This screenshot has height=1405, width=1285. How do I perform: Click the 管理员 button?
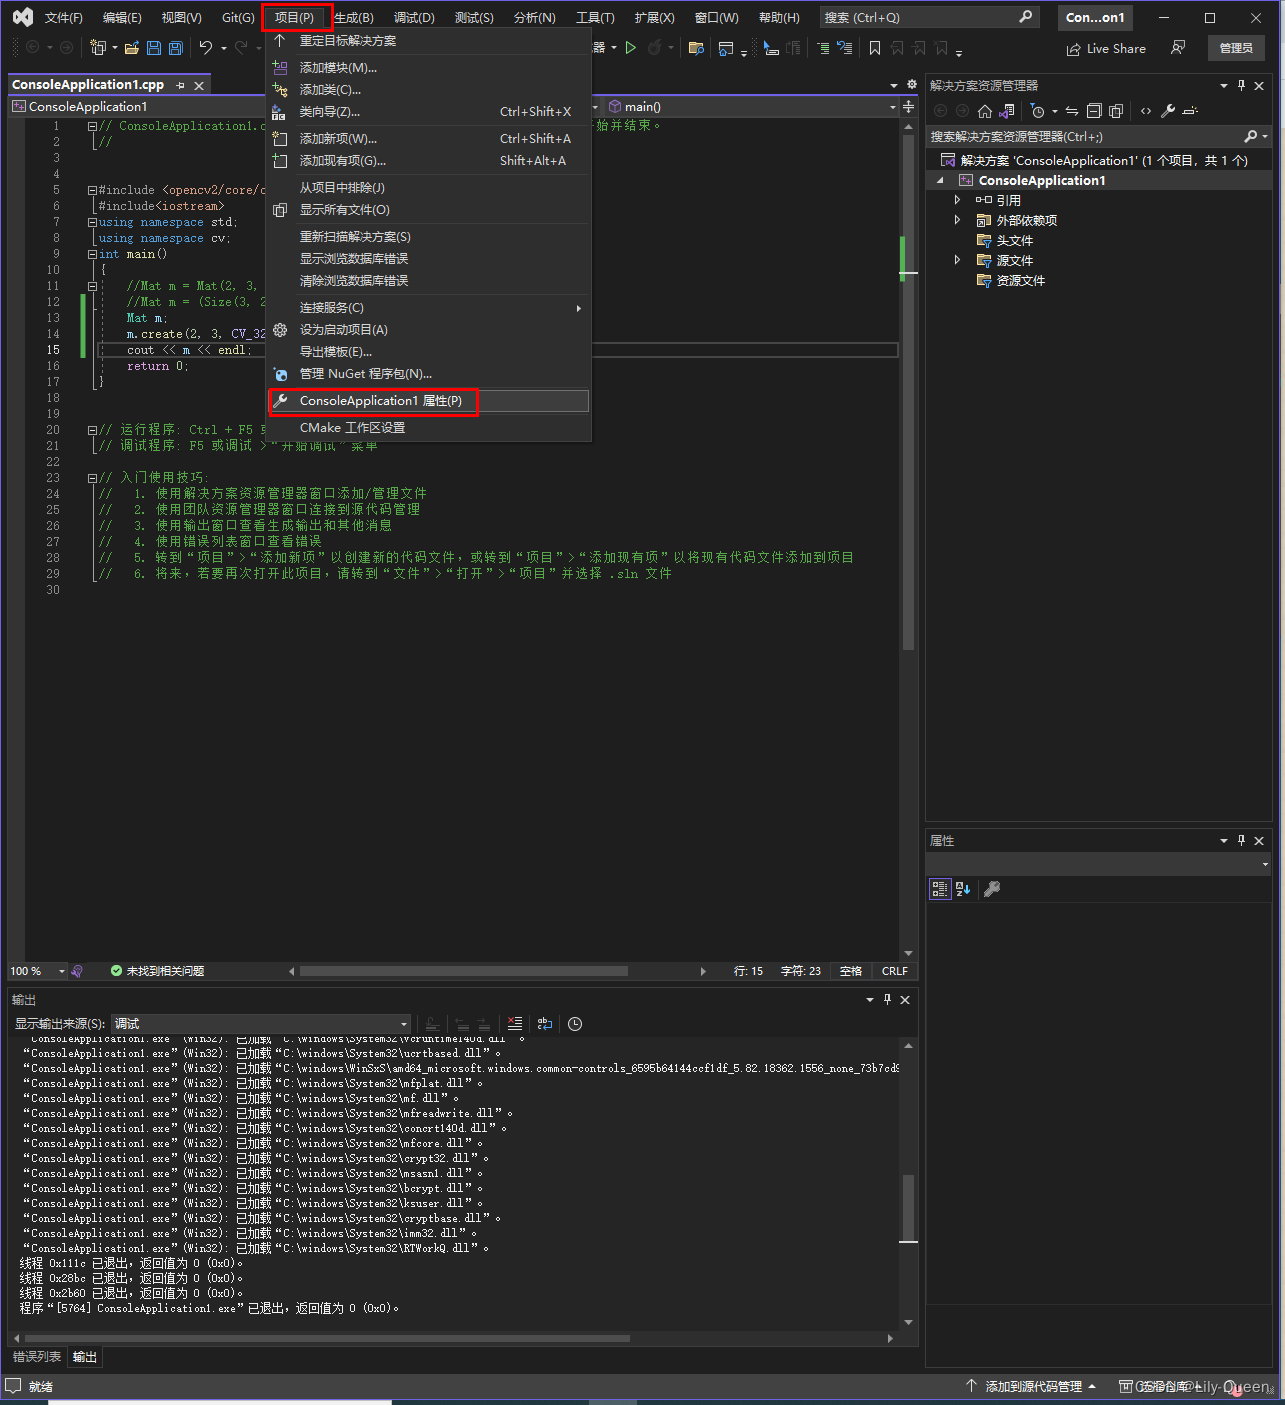tap(1236, 48)
